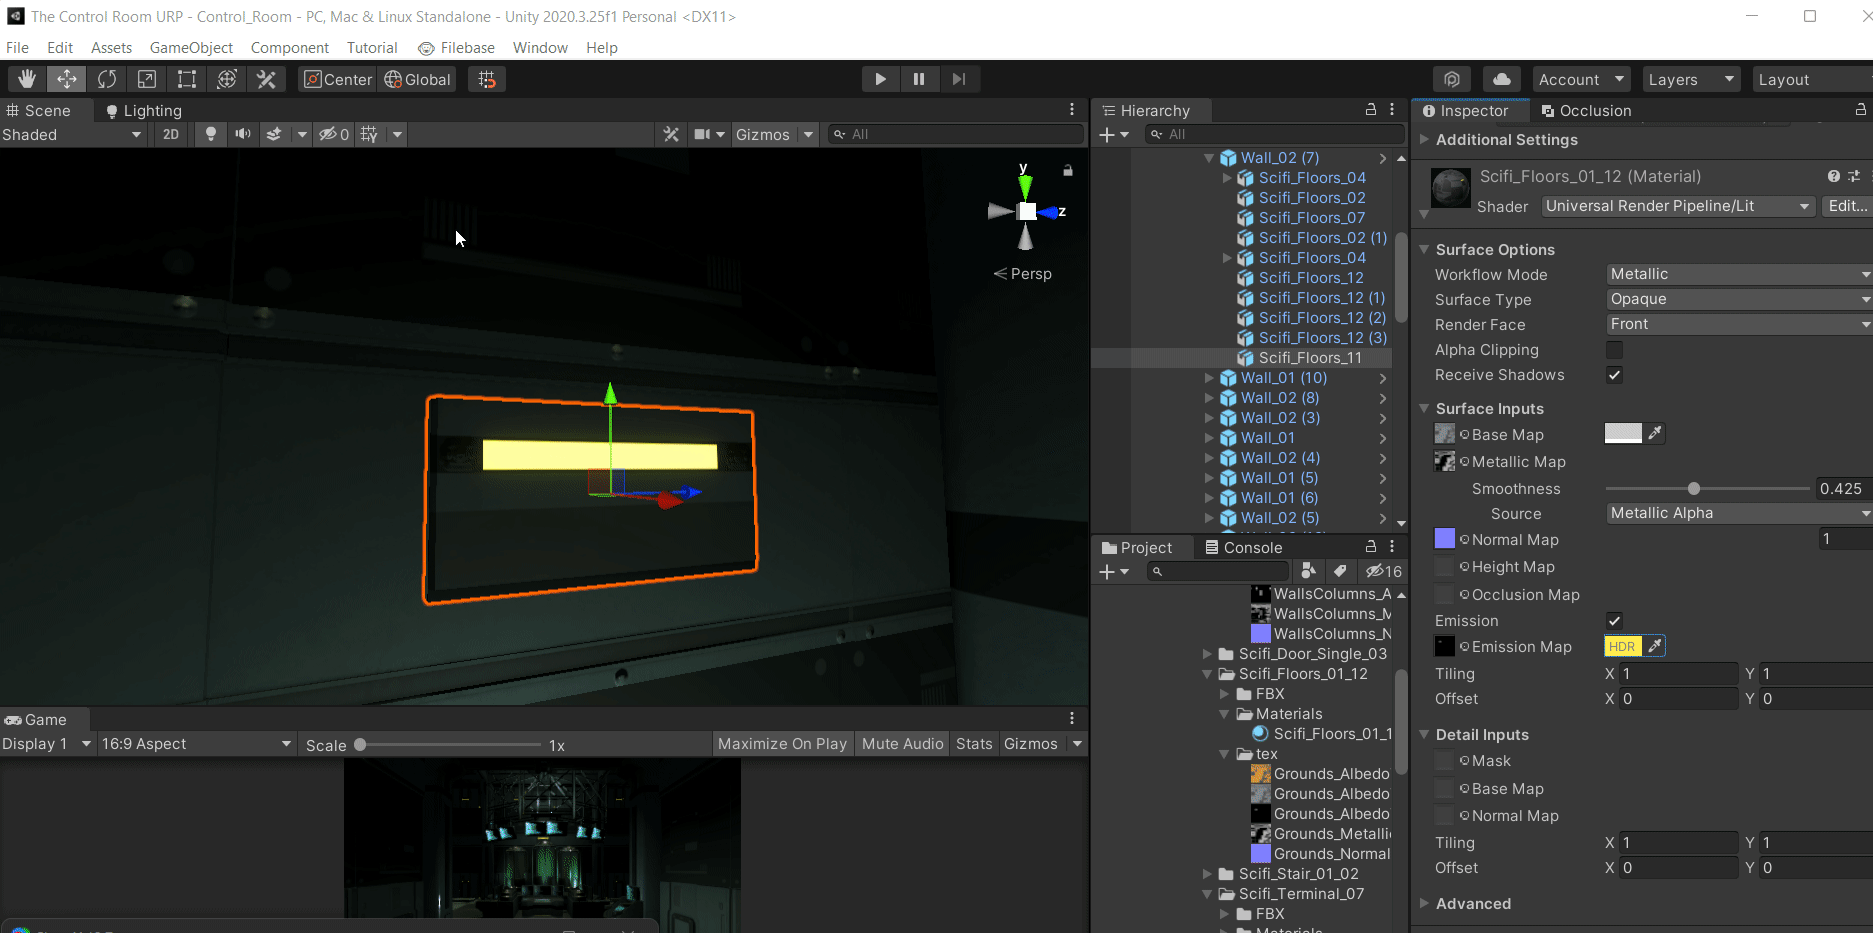
Task: Open Unity cloud services via cloud icon
Action: (1501, 79)
